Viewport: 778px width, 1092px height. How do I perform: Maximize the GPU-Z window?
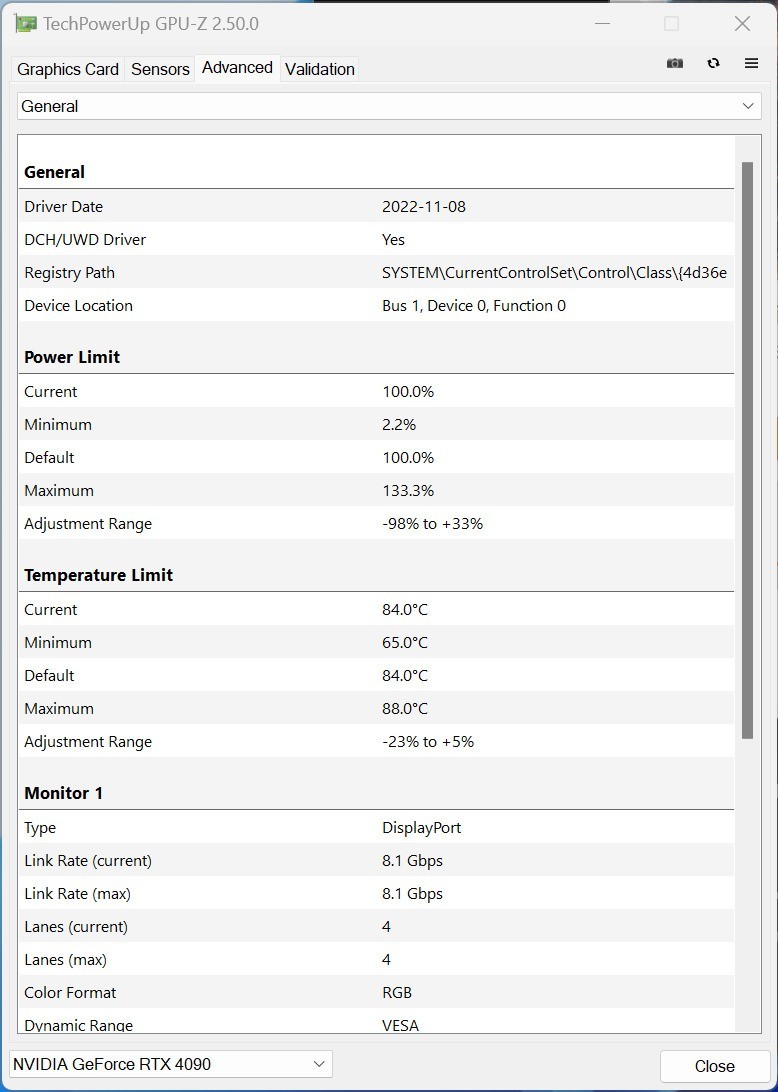click(x=671, y=24)
